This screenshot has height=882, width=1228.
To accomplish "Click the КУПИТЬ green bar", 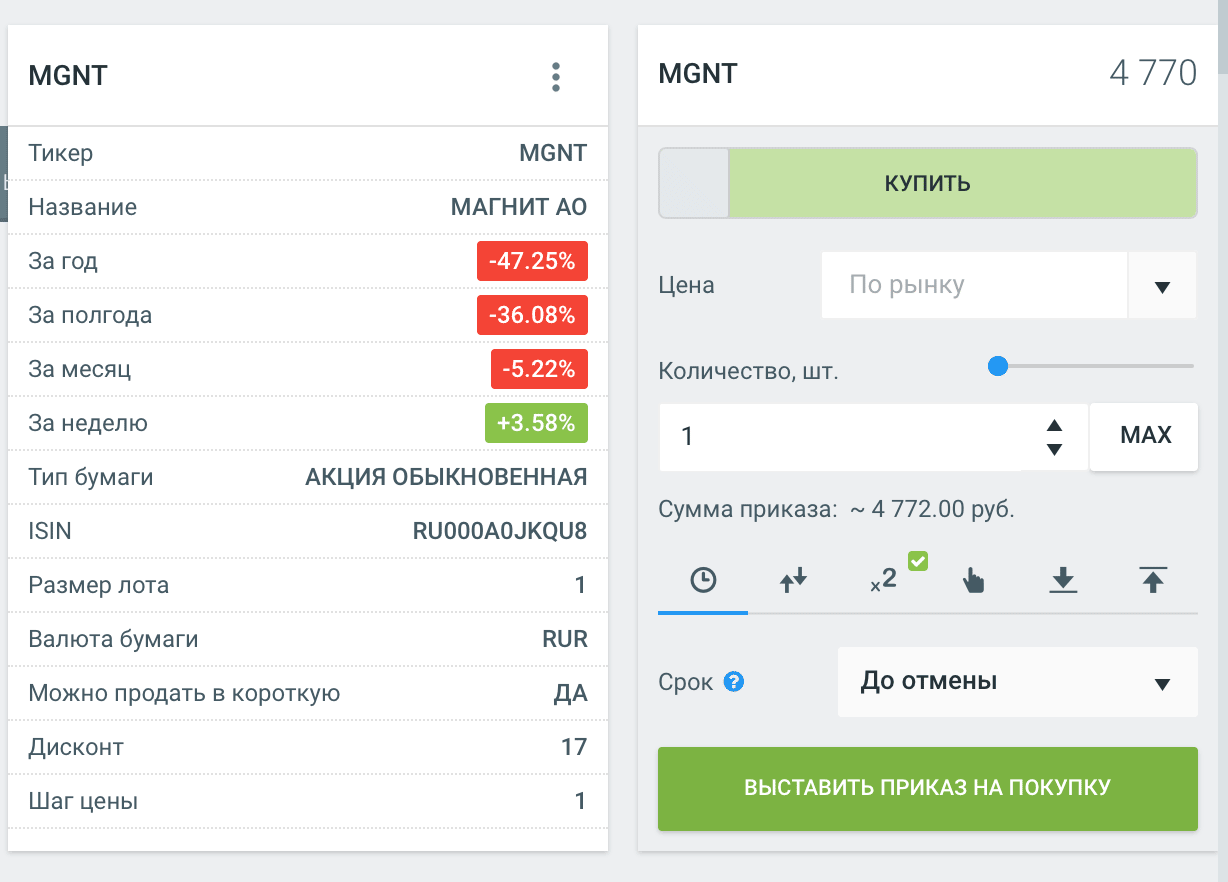I will tap(962, 184).
